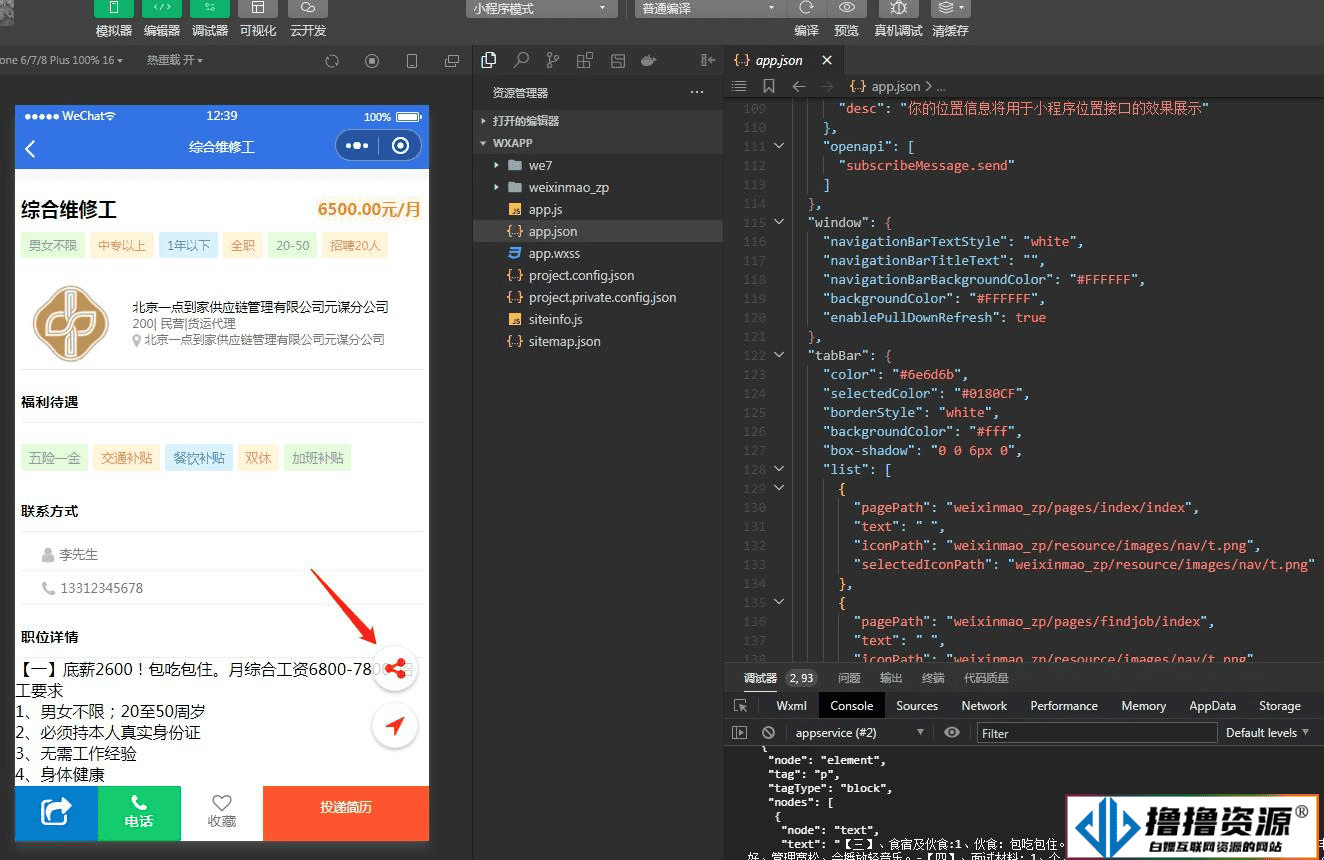Image resolution: width=1324 pixels, height=860 pixels.
Task: Toggle the console live expression eye icon
Action: tap(952, 733)
